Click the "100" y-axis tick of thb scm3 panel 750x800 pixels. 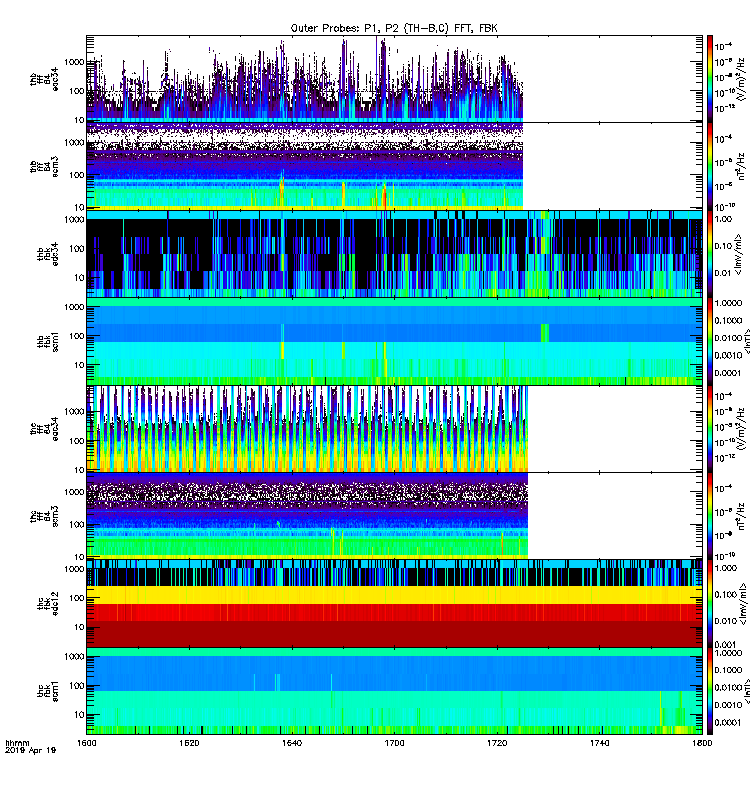tap(77, 175)
